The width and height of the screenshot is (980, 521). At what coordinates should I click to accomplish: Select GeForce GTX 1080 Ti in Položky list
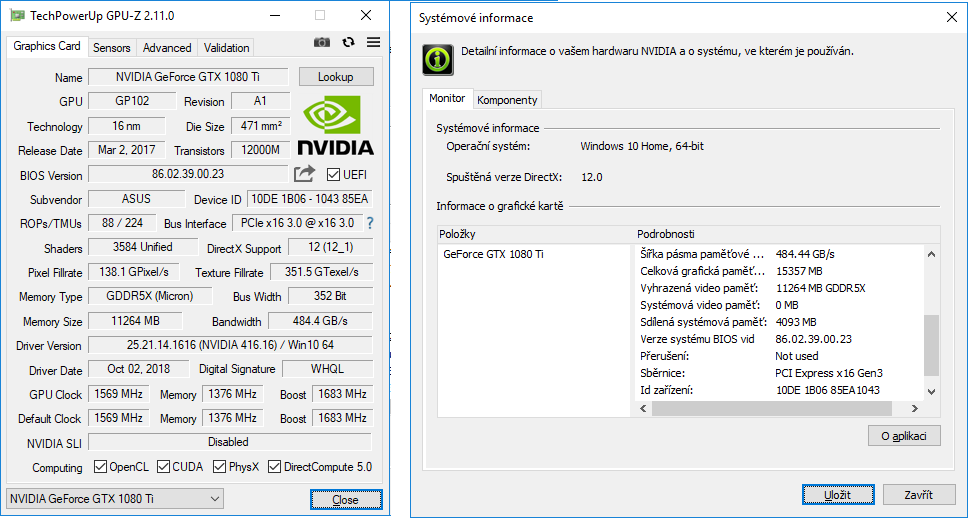coord(494,254)
